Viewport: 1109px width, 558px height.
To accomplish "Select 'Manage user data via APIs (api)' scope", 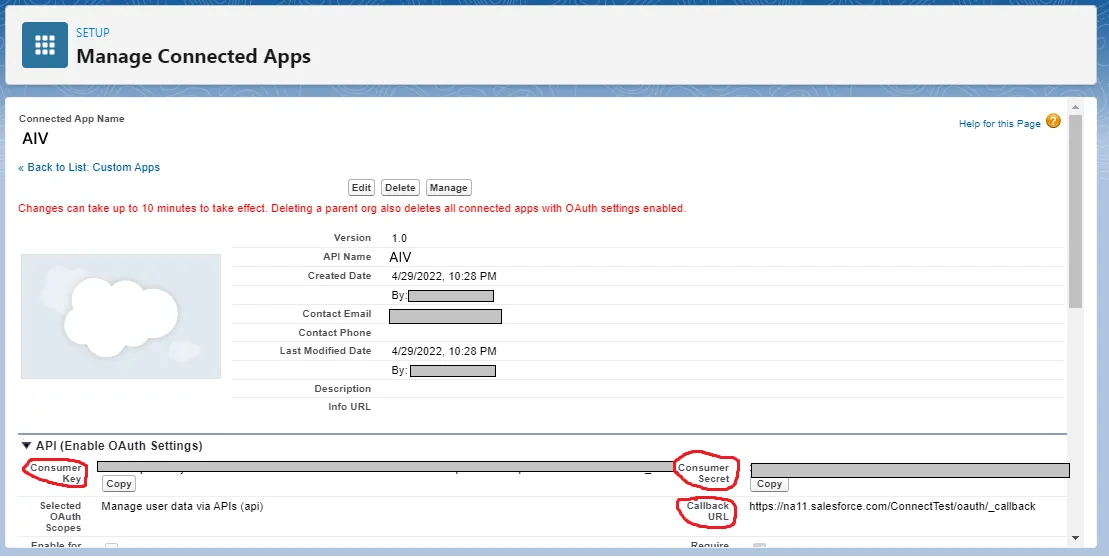I will (x=182, y=506).
